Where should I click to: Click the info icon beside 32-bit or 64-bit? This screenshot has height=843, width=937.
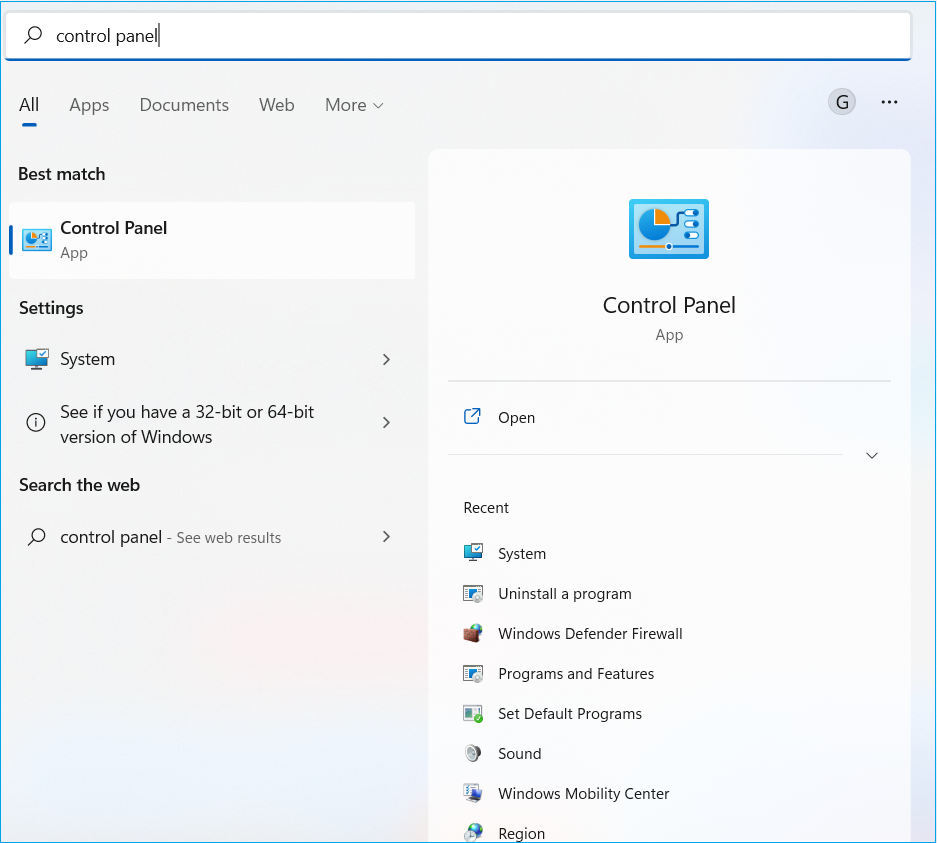(x=36, y=422)
